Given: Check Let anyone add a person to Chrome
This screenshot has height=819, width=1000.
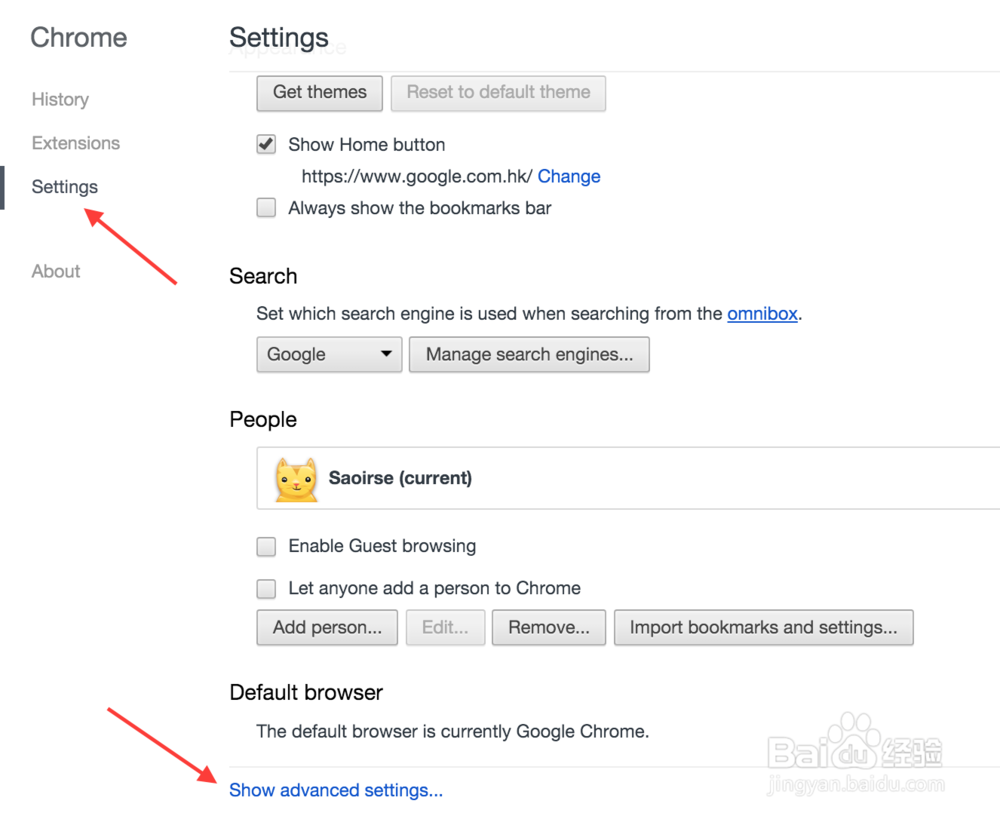Looking at the screenshot, I should tap(266, 589).
